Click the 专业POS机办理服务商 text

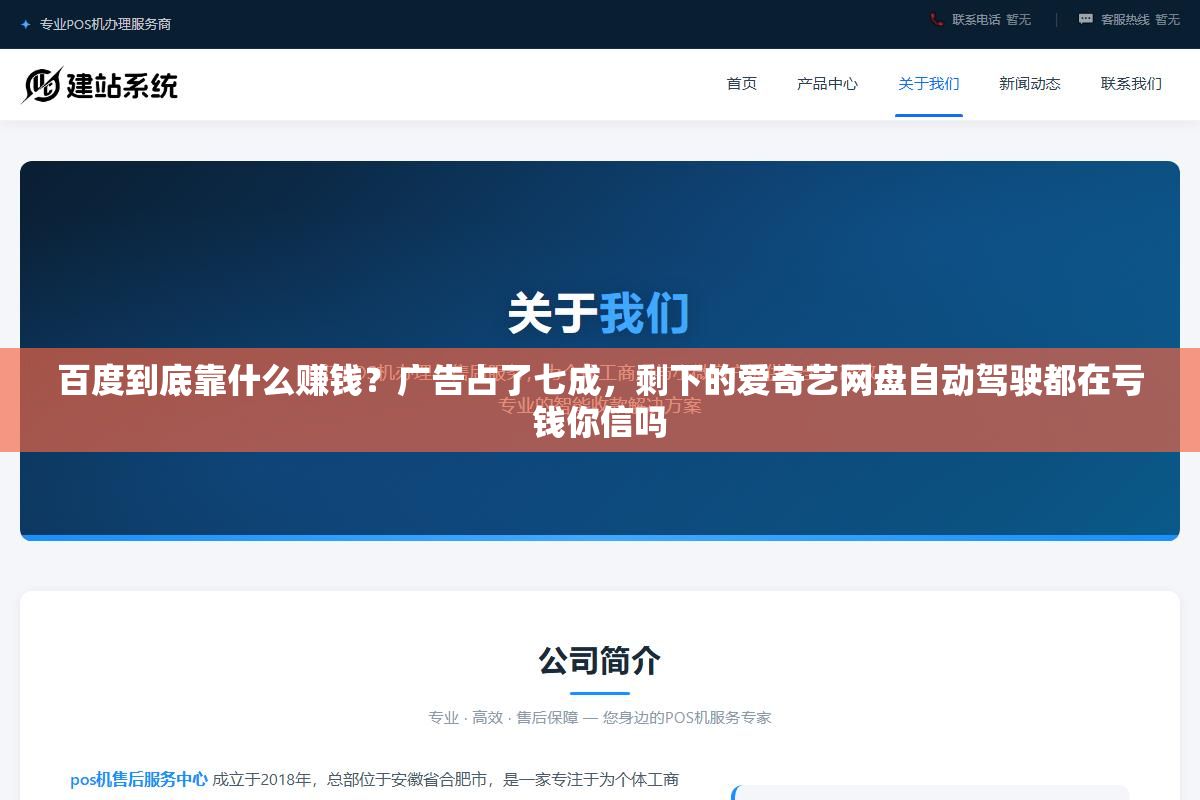pos(105,24)
